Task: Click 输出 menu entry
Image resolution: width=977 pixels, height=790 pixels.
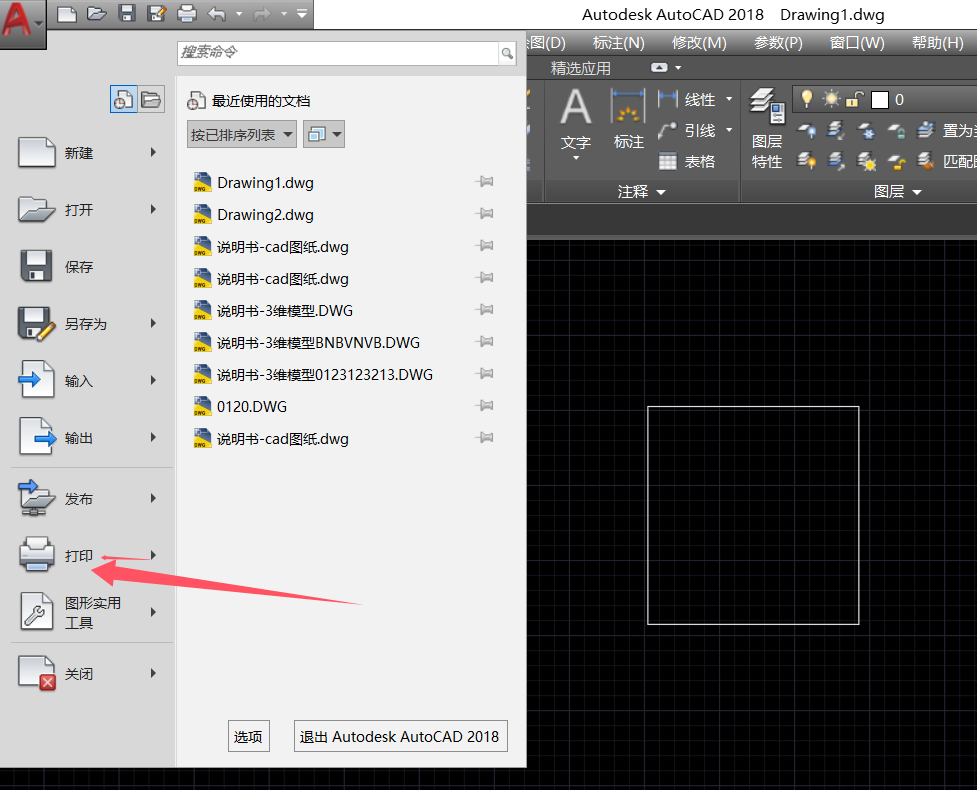Action: tap(87, 438)
